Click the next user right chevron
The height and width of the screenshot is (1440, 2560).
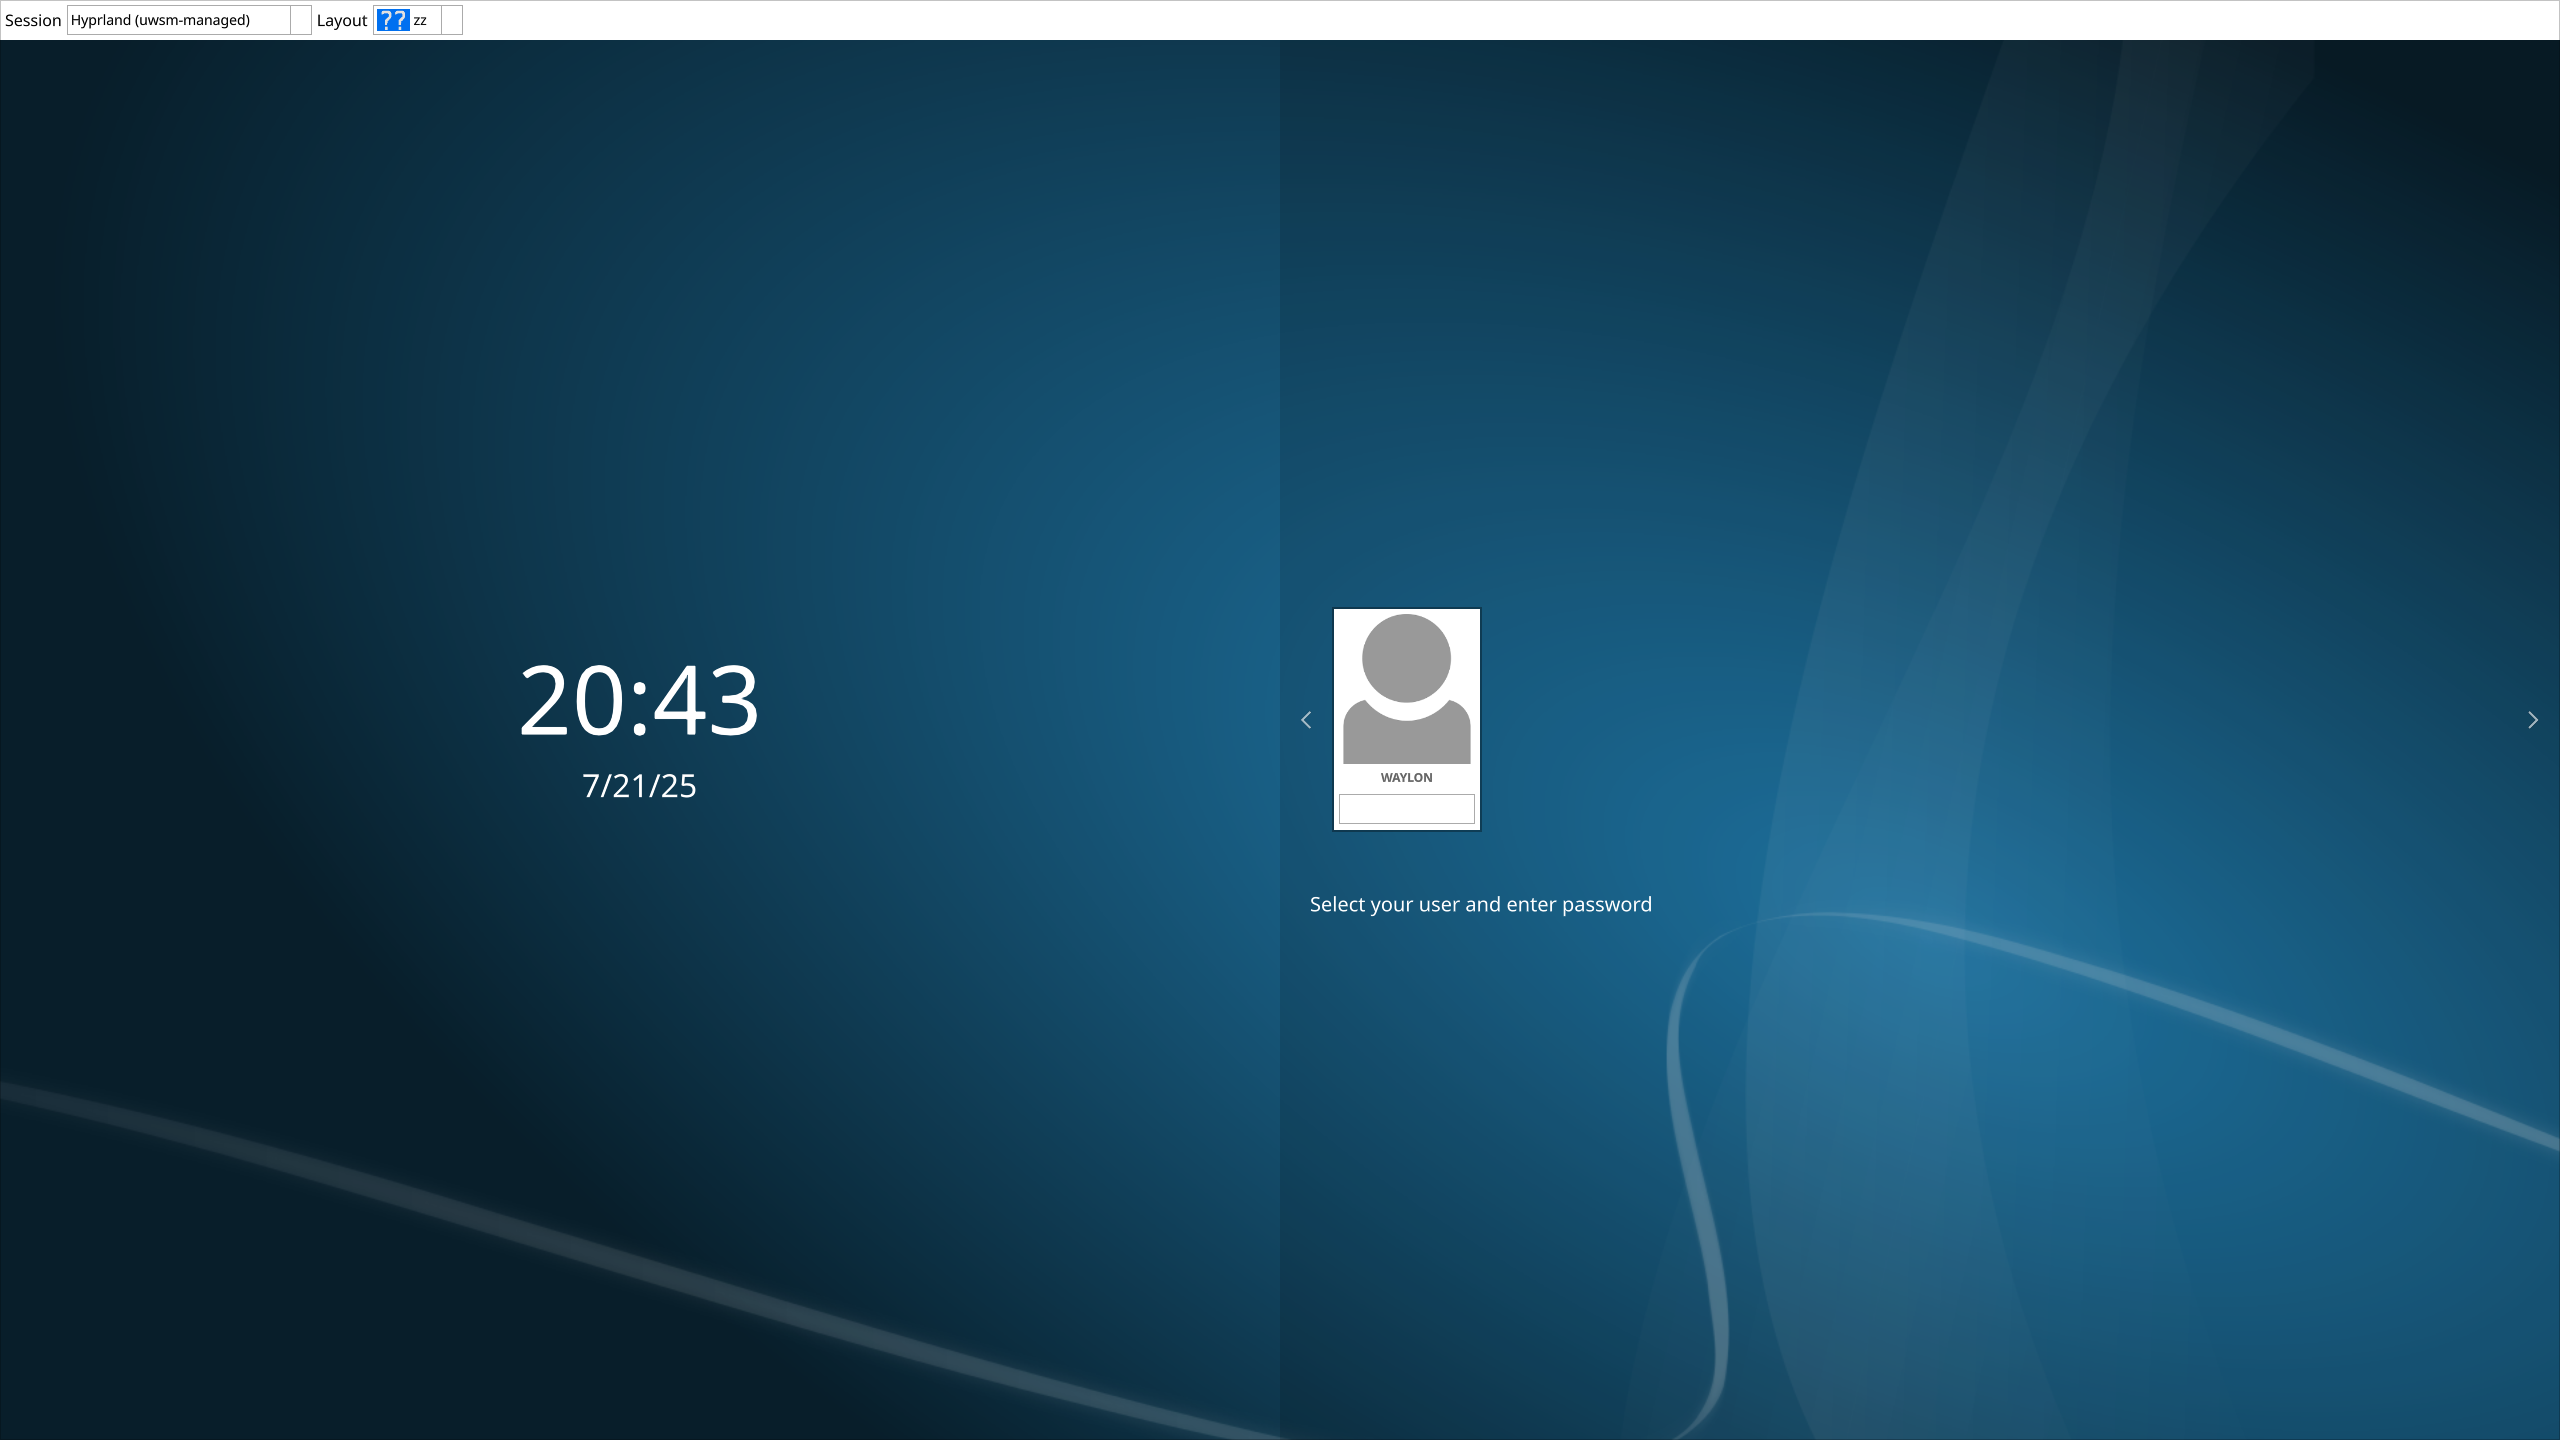[x=2532, y=720]
